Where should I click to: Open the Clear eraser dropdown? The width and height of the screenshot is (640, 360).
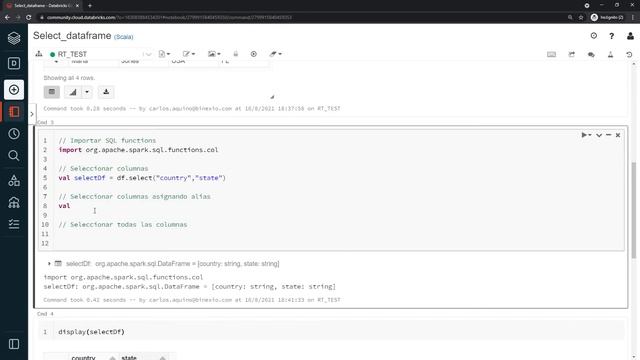coord(276,54)
